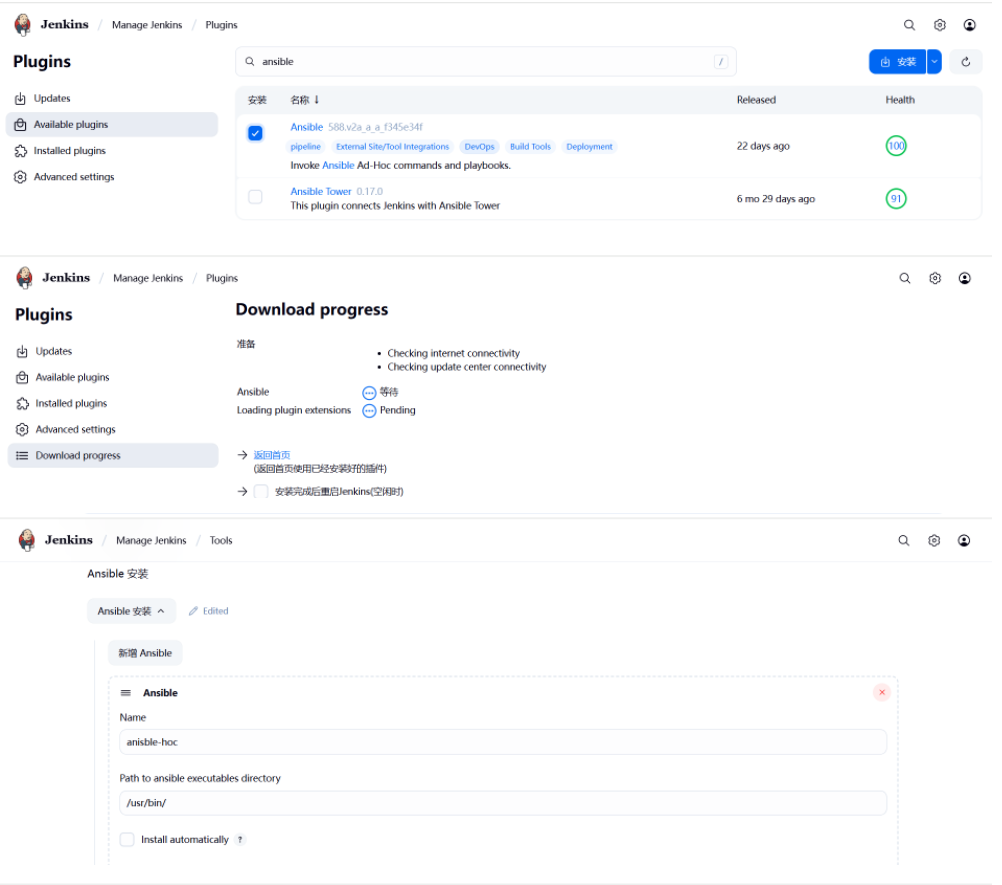The height and width of the screenshot is (885, 1002).
Task: Click the slash shortcut hint in search box
Action: coord(720,61)
